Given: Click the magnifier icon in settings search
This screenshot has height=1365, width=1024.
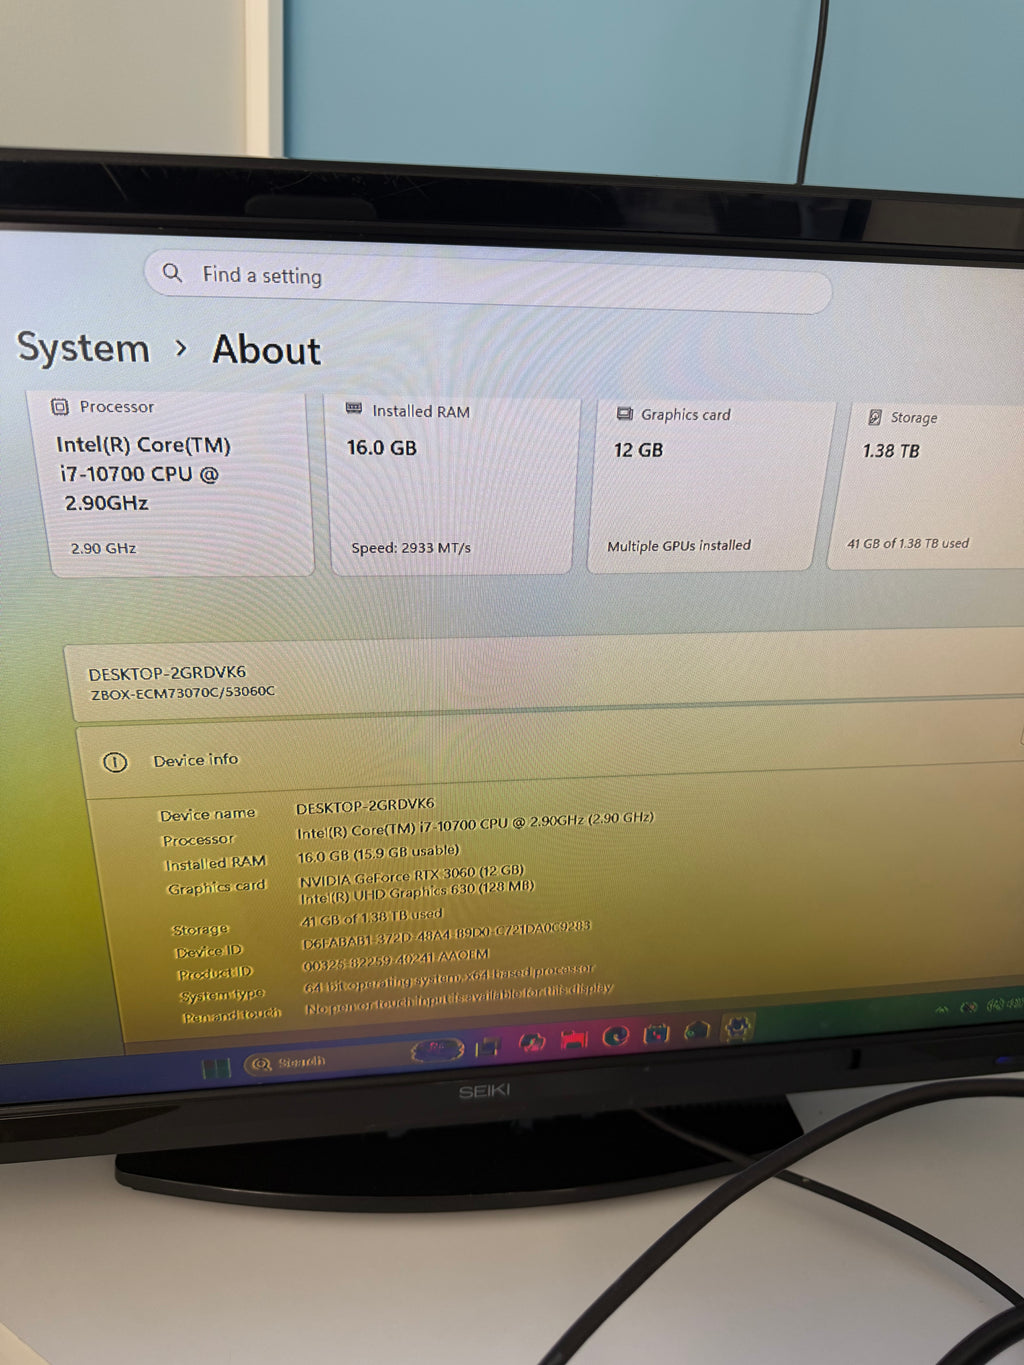Looking at the screenshot, I should click(172, 272).
